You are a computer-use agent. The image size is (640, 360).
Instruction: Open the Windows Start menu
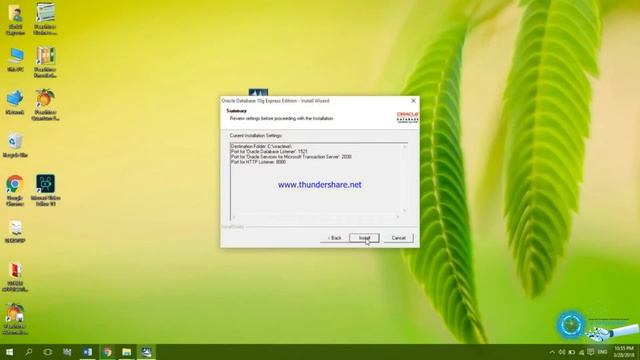point(9,352)
